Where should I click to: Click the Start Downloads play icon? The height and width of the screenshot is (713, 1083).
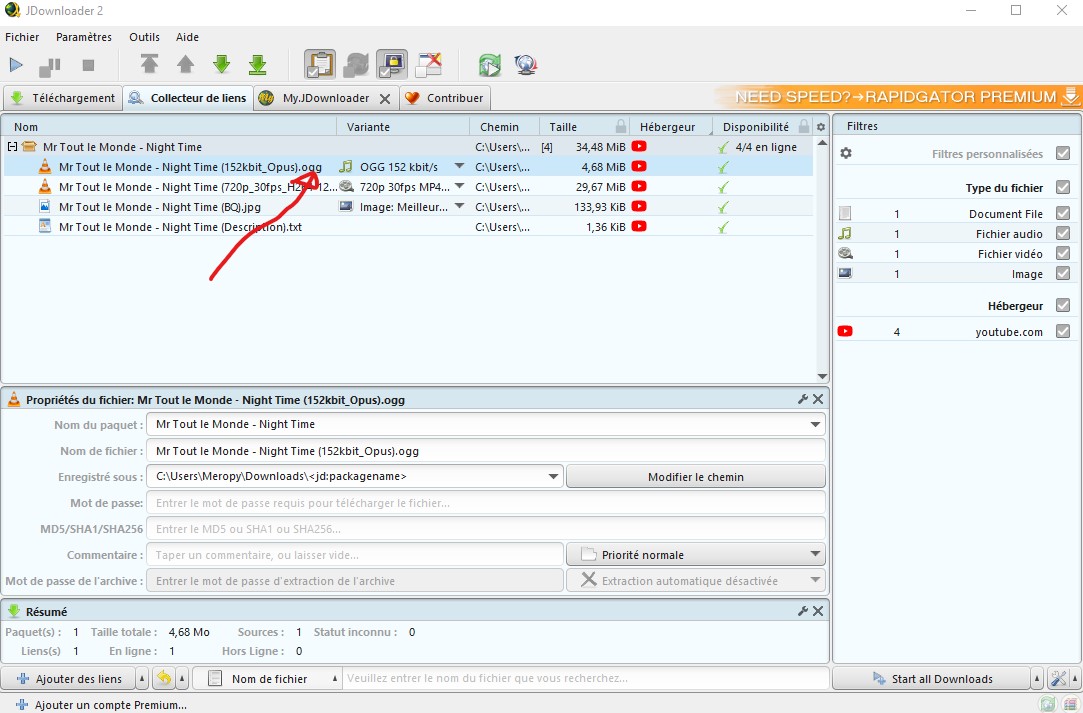(16, 66)
